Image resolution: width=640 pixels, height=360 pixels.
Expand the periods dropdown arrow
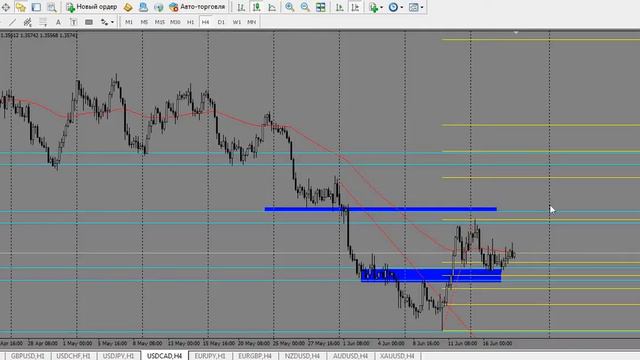point(402,7)
